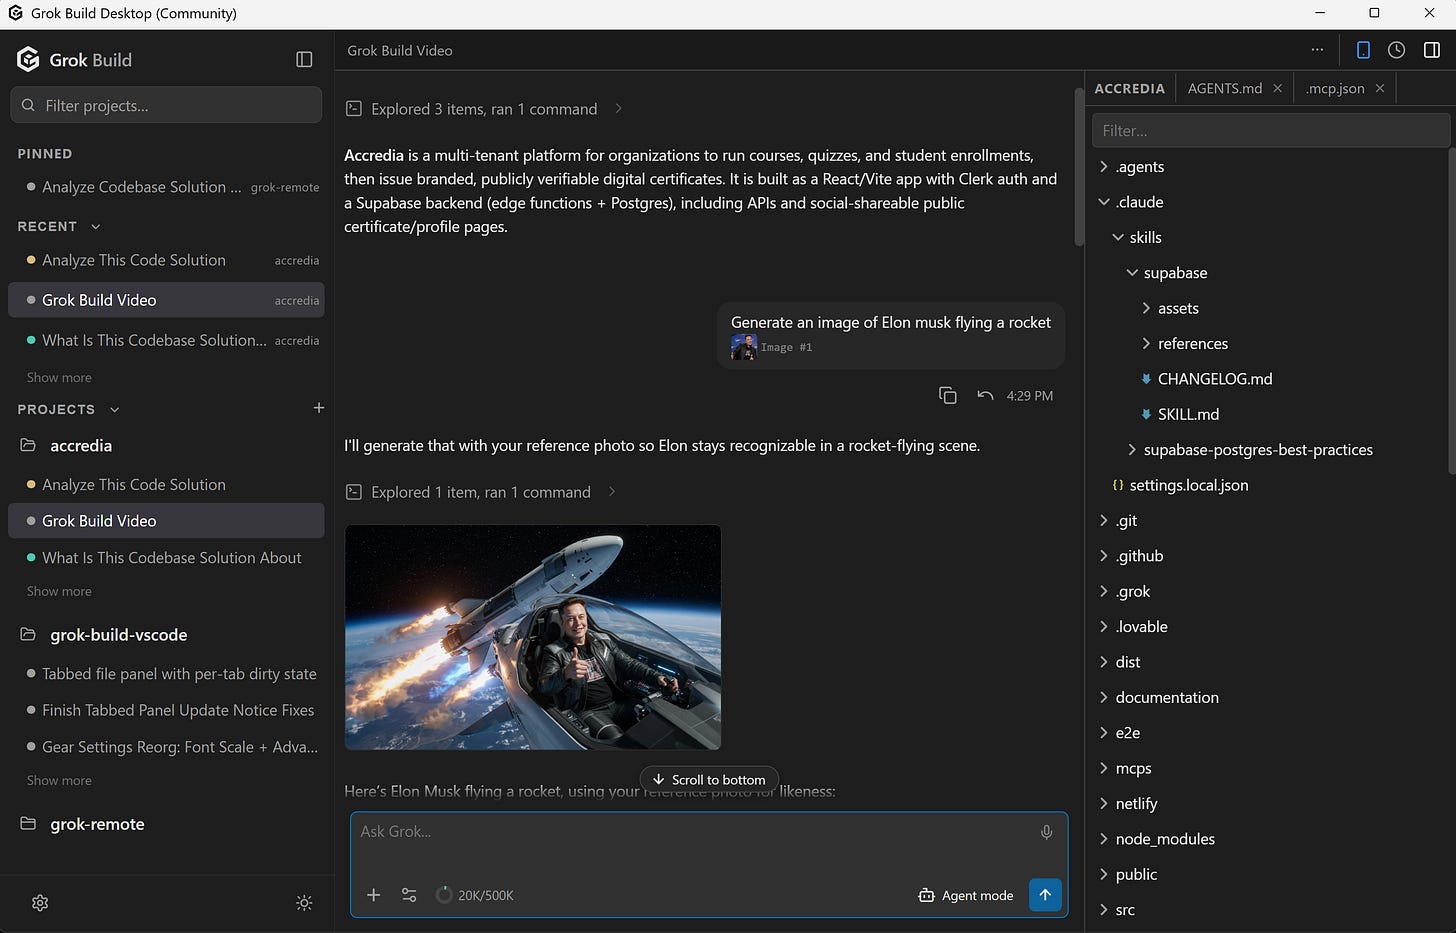Screen dimensions: 1456x933
Task: Open the more options ellipsis menu
Action: click(1317, 50)
